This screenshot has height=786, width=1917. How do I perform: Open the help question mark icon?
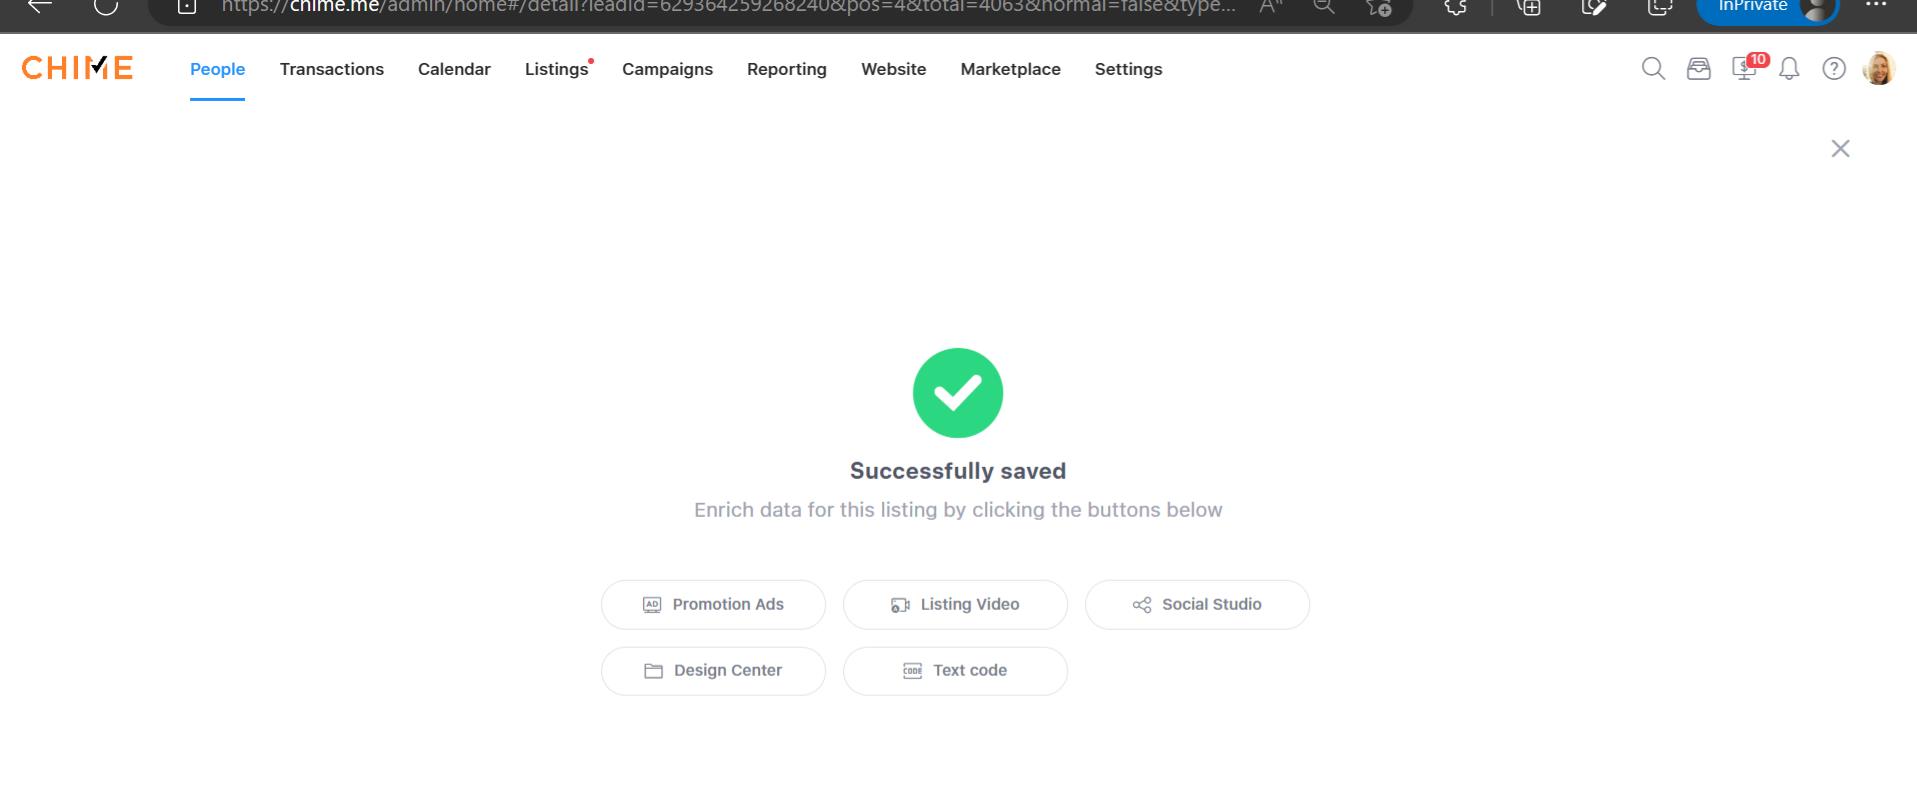click(1833, 68)
